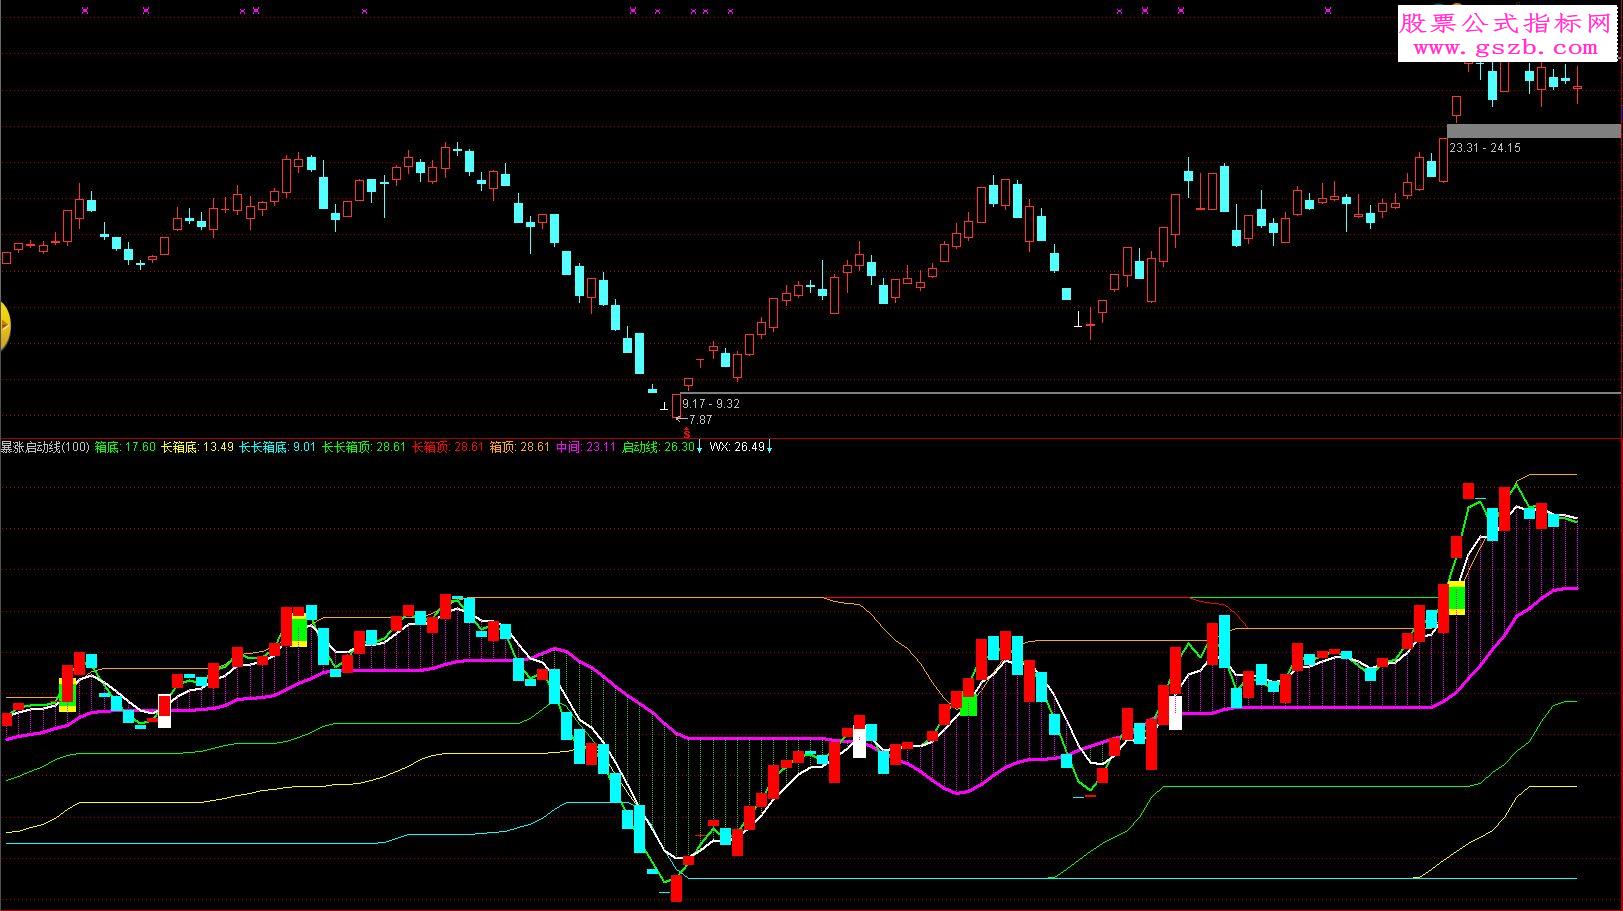Select the 长箱底: 13.49 value
1623x911 pixels.
pyautogui.click(x=197, y=447)
